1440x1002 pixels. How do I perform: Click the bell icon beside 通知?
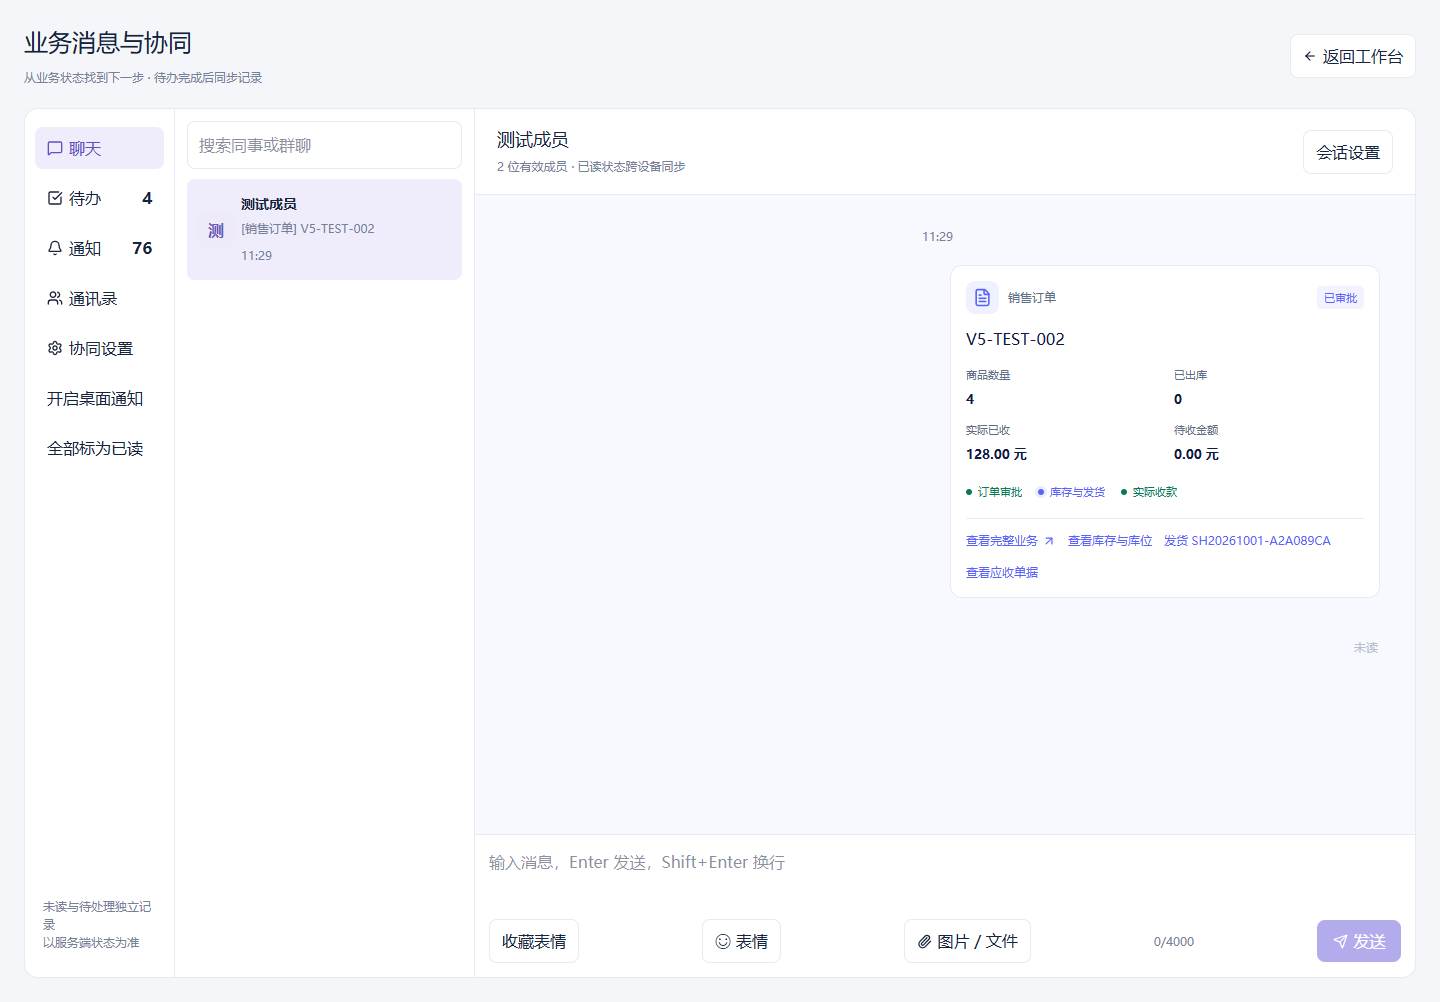click(x=55, y=248)
